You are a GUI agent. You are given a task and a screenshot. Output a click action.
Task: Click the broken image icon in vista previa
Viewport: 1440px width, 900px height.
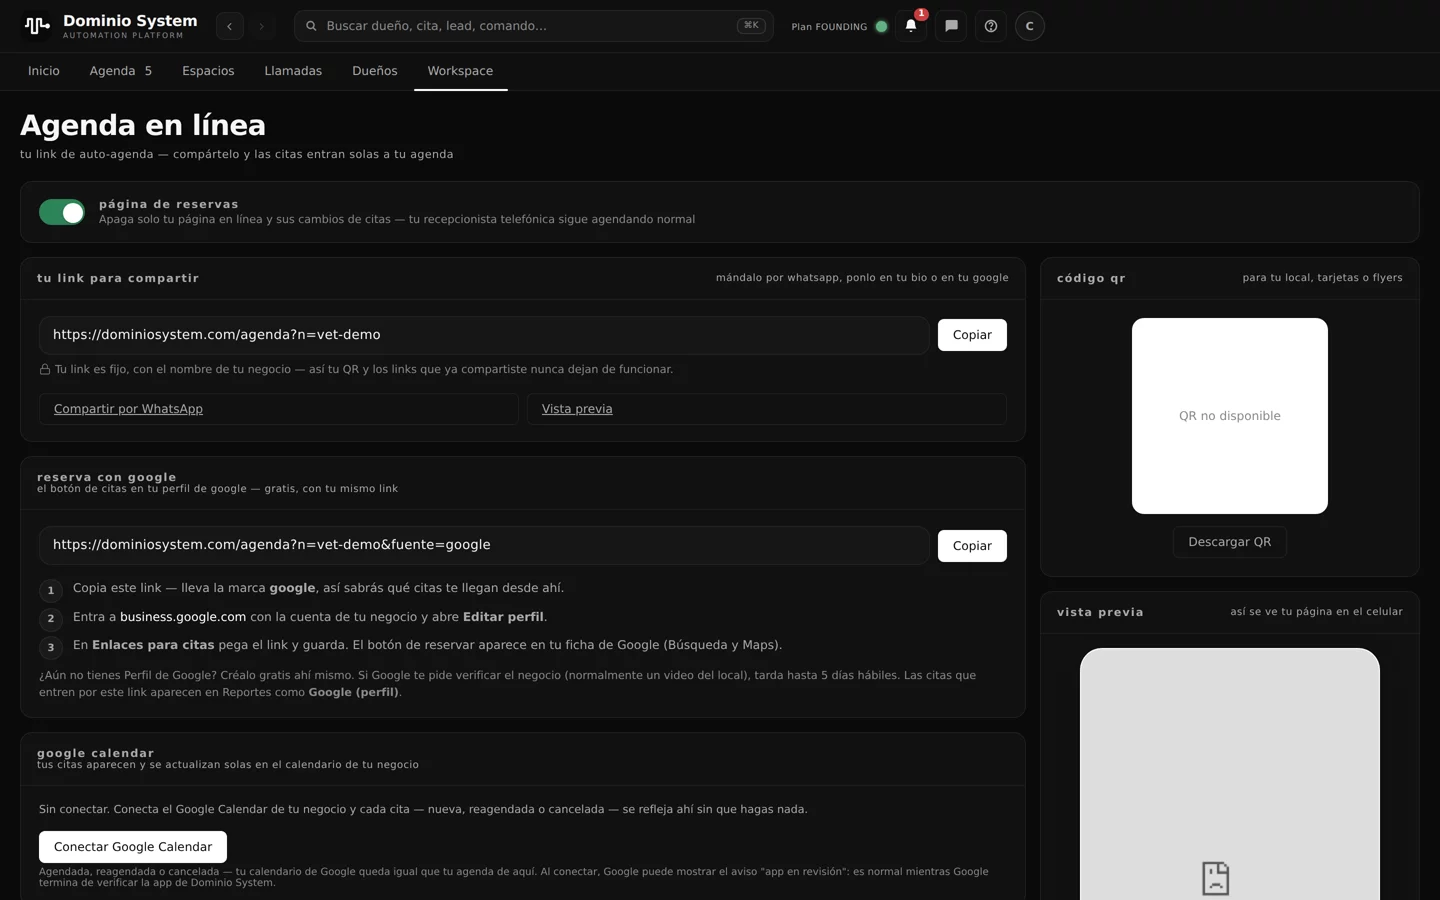click(1215, 878)
